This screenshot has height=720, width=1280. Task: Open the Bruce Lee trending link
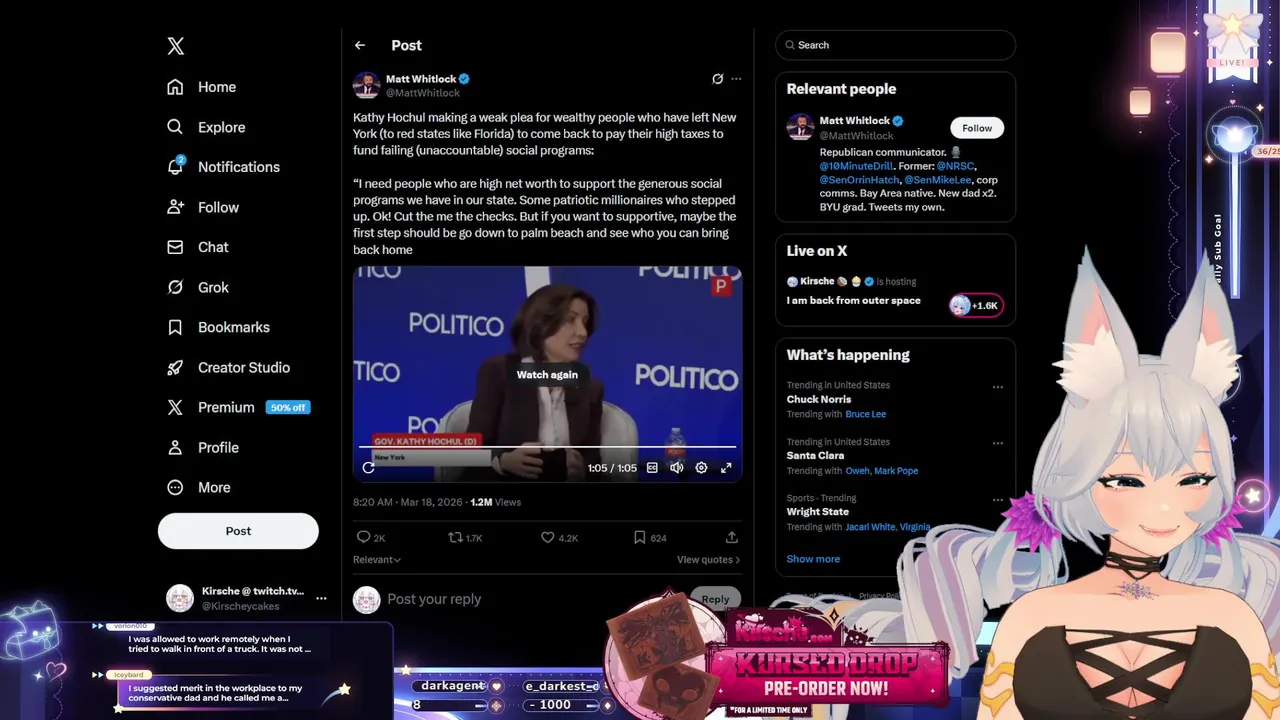[x=865, y=414]
